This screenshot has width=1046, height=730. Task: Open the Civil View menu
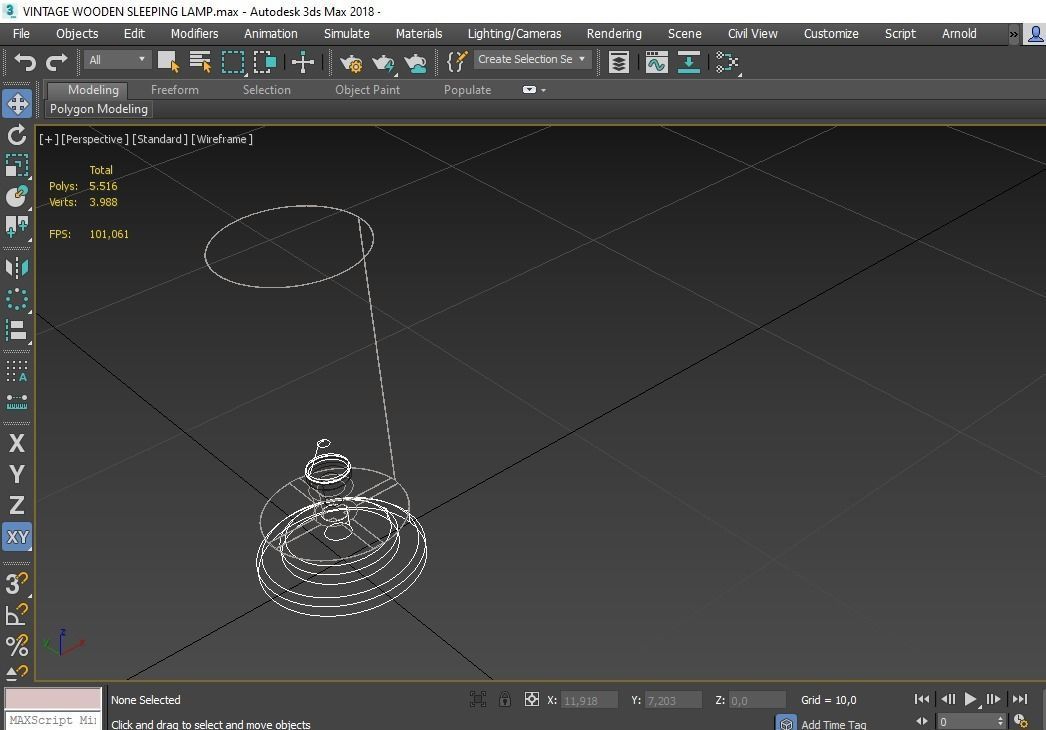tap(752, 33)
